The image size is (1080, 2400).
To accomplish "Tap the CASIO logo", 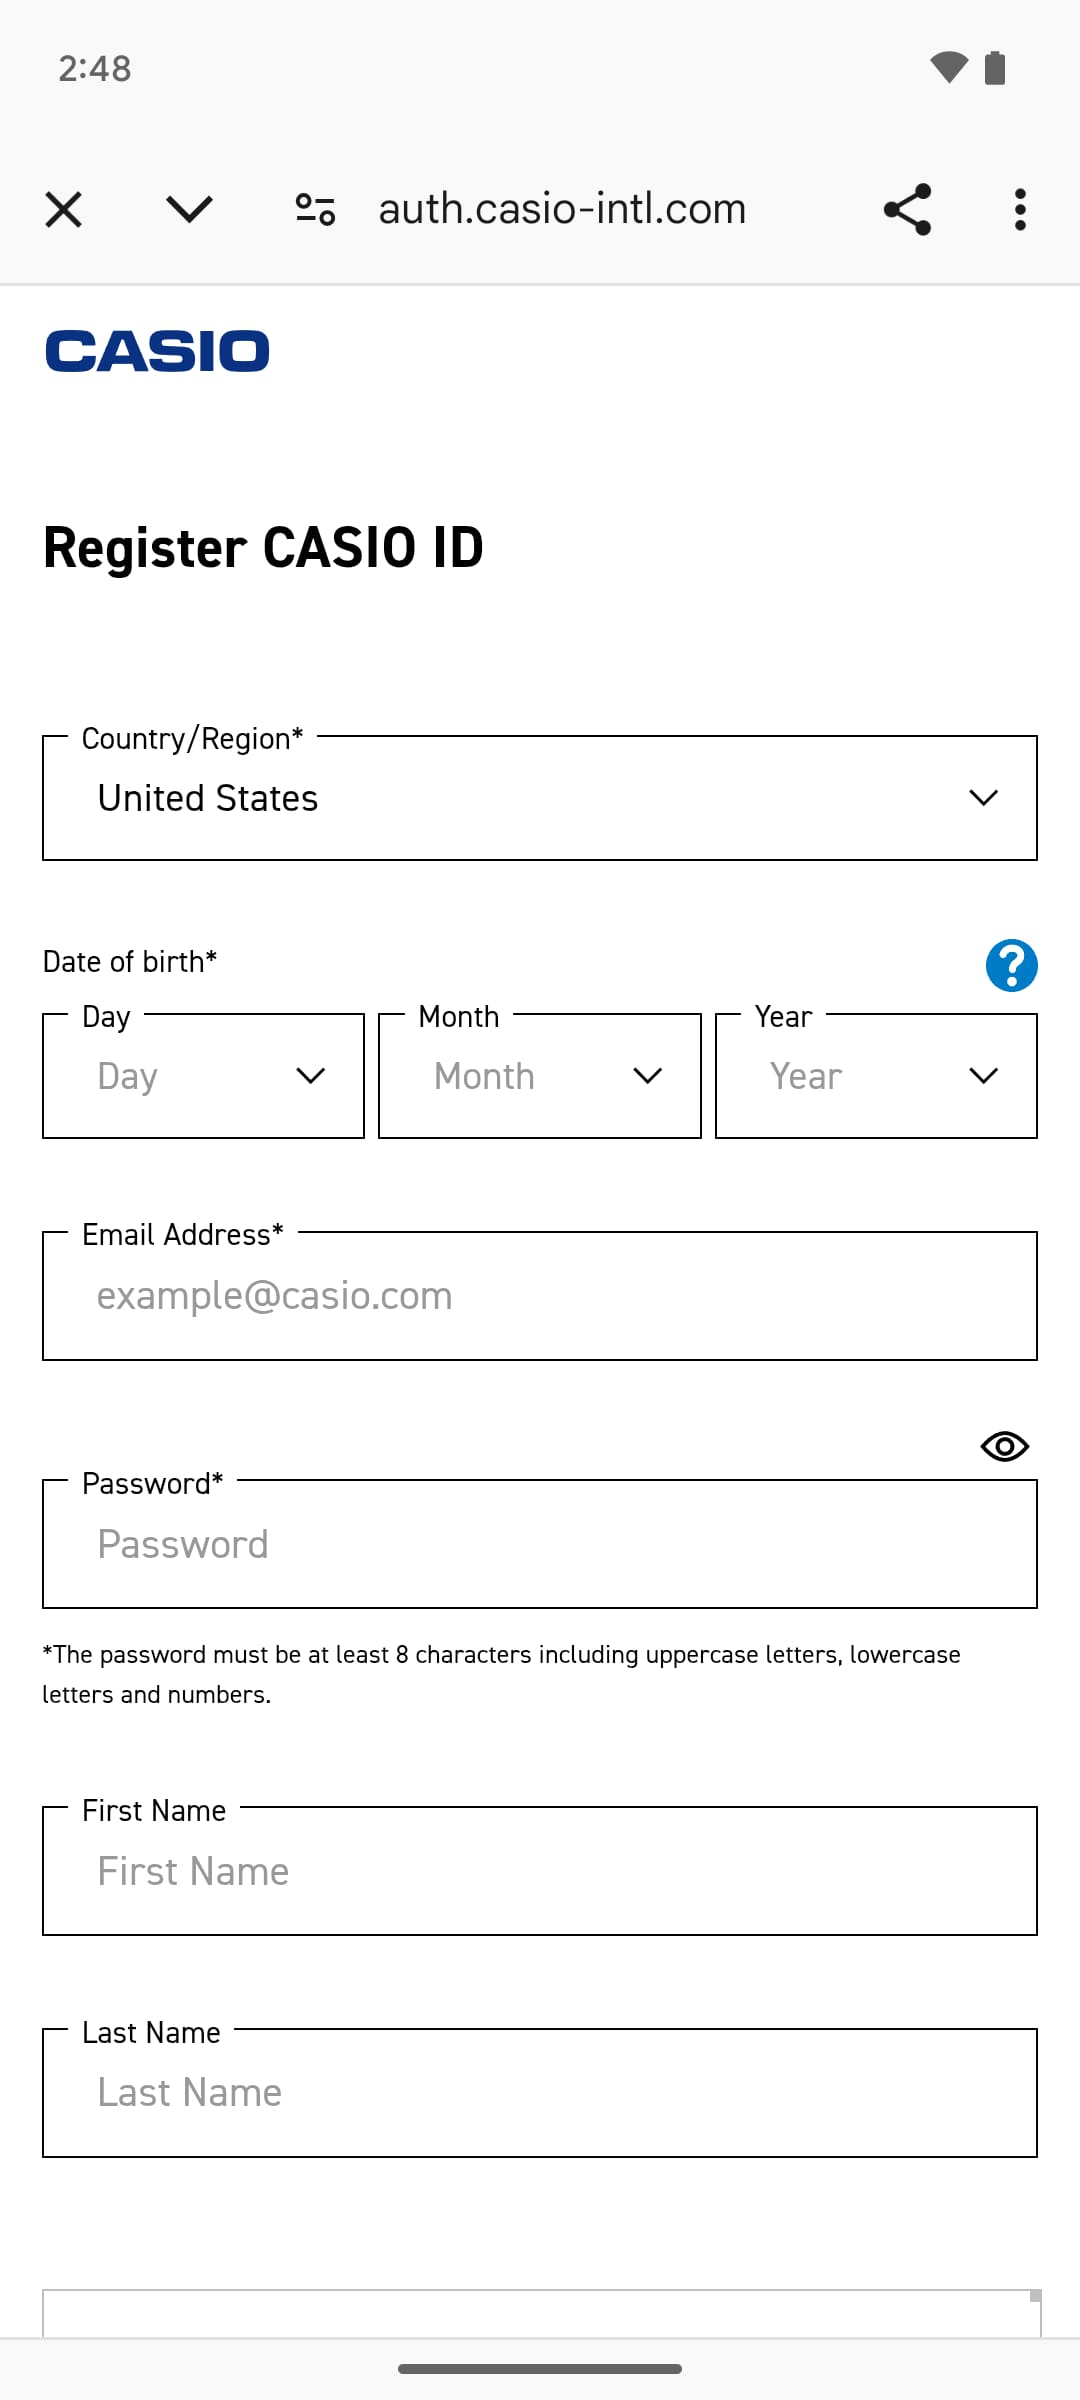I will pos(157,351).
